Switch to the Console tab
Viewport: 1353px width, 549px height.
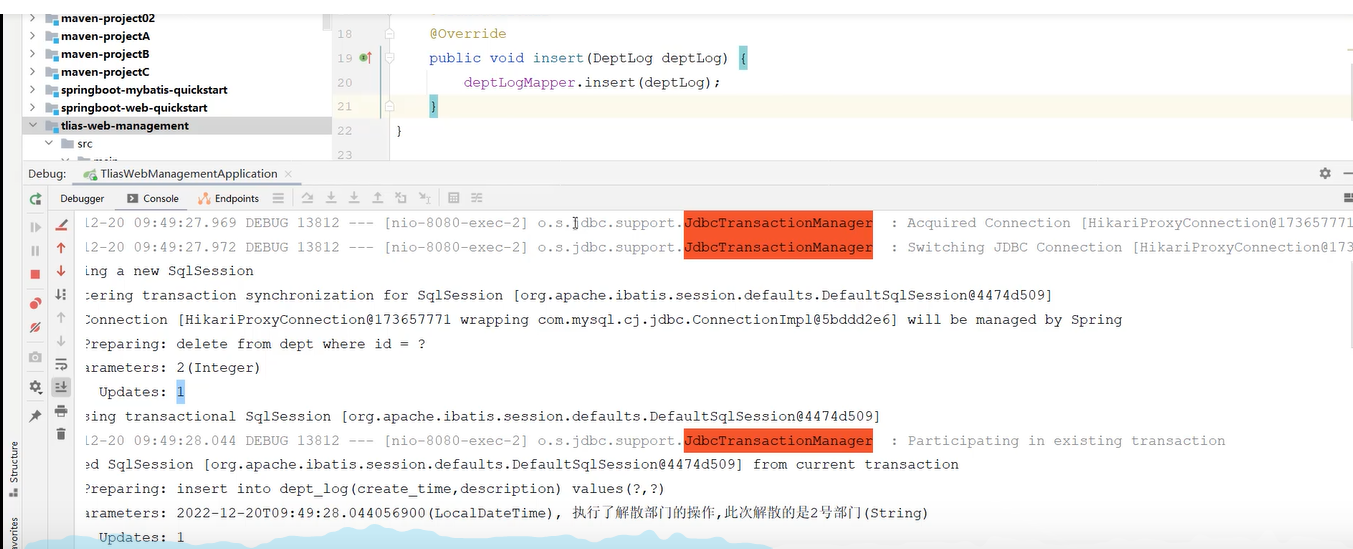coord(153,199)
